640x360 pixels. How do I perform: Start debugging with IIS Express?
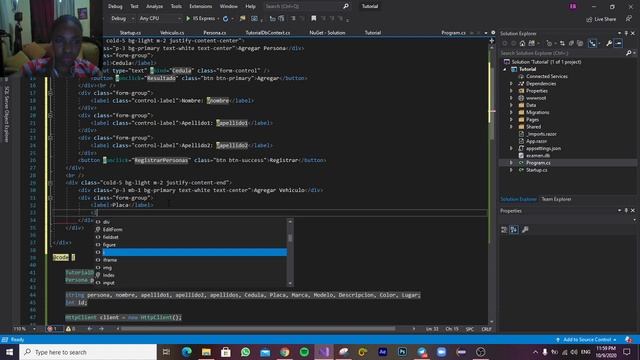tap(200, 18)
